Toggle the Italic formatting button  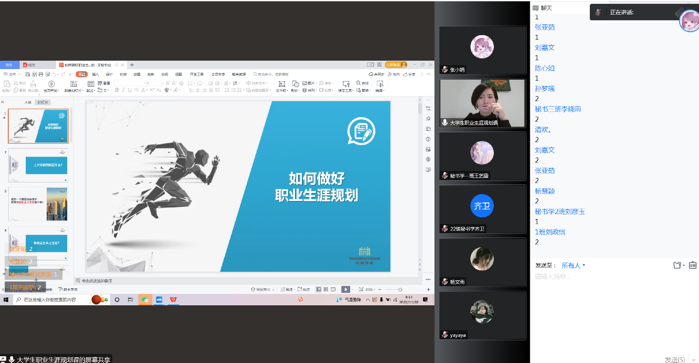123,90
